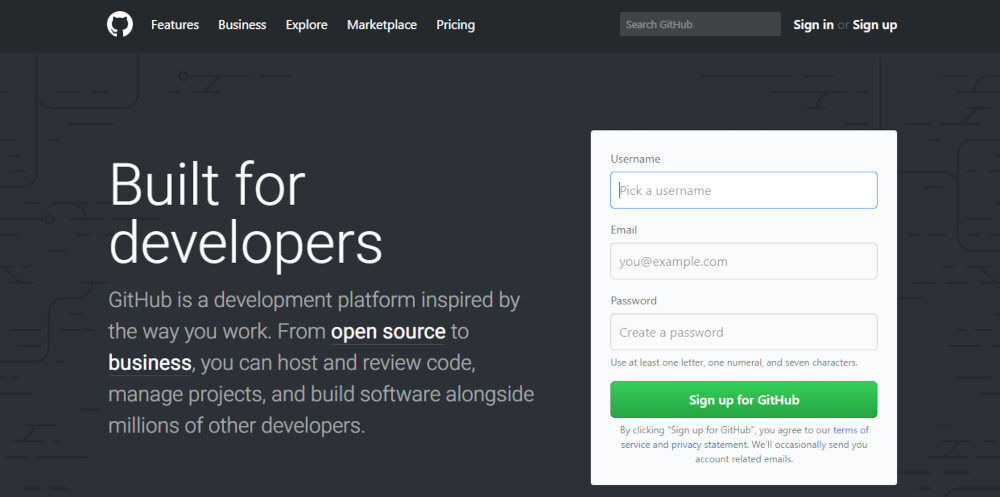
Task: Click the GitHub Octocat logo
Action: coord(120,24)
